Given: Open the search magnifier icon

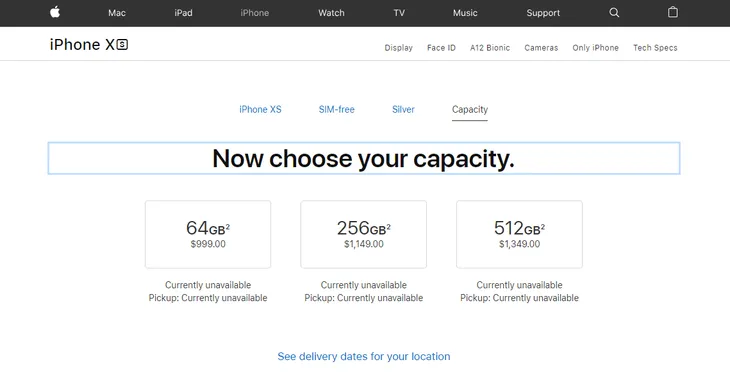Looking at the screenshot, I should coord(614,13).
